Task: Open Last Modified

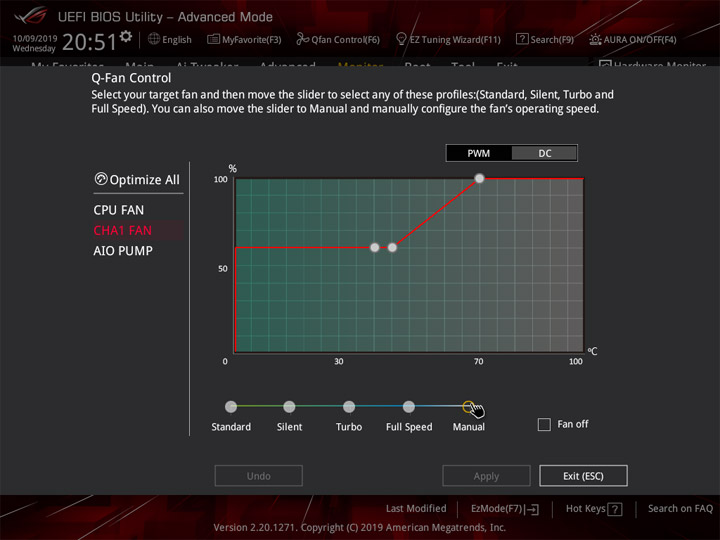Action: [416, 508]
